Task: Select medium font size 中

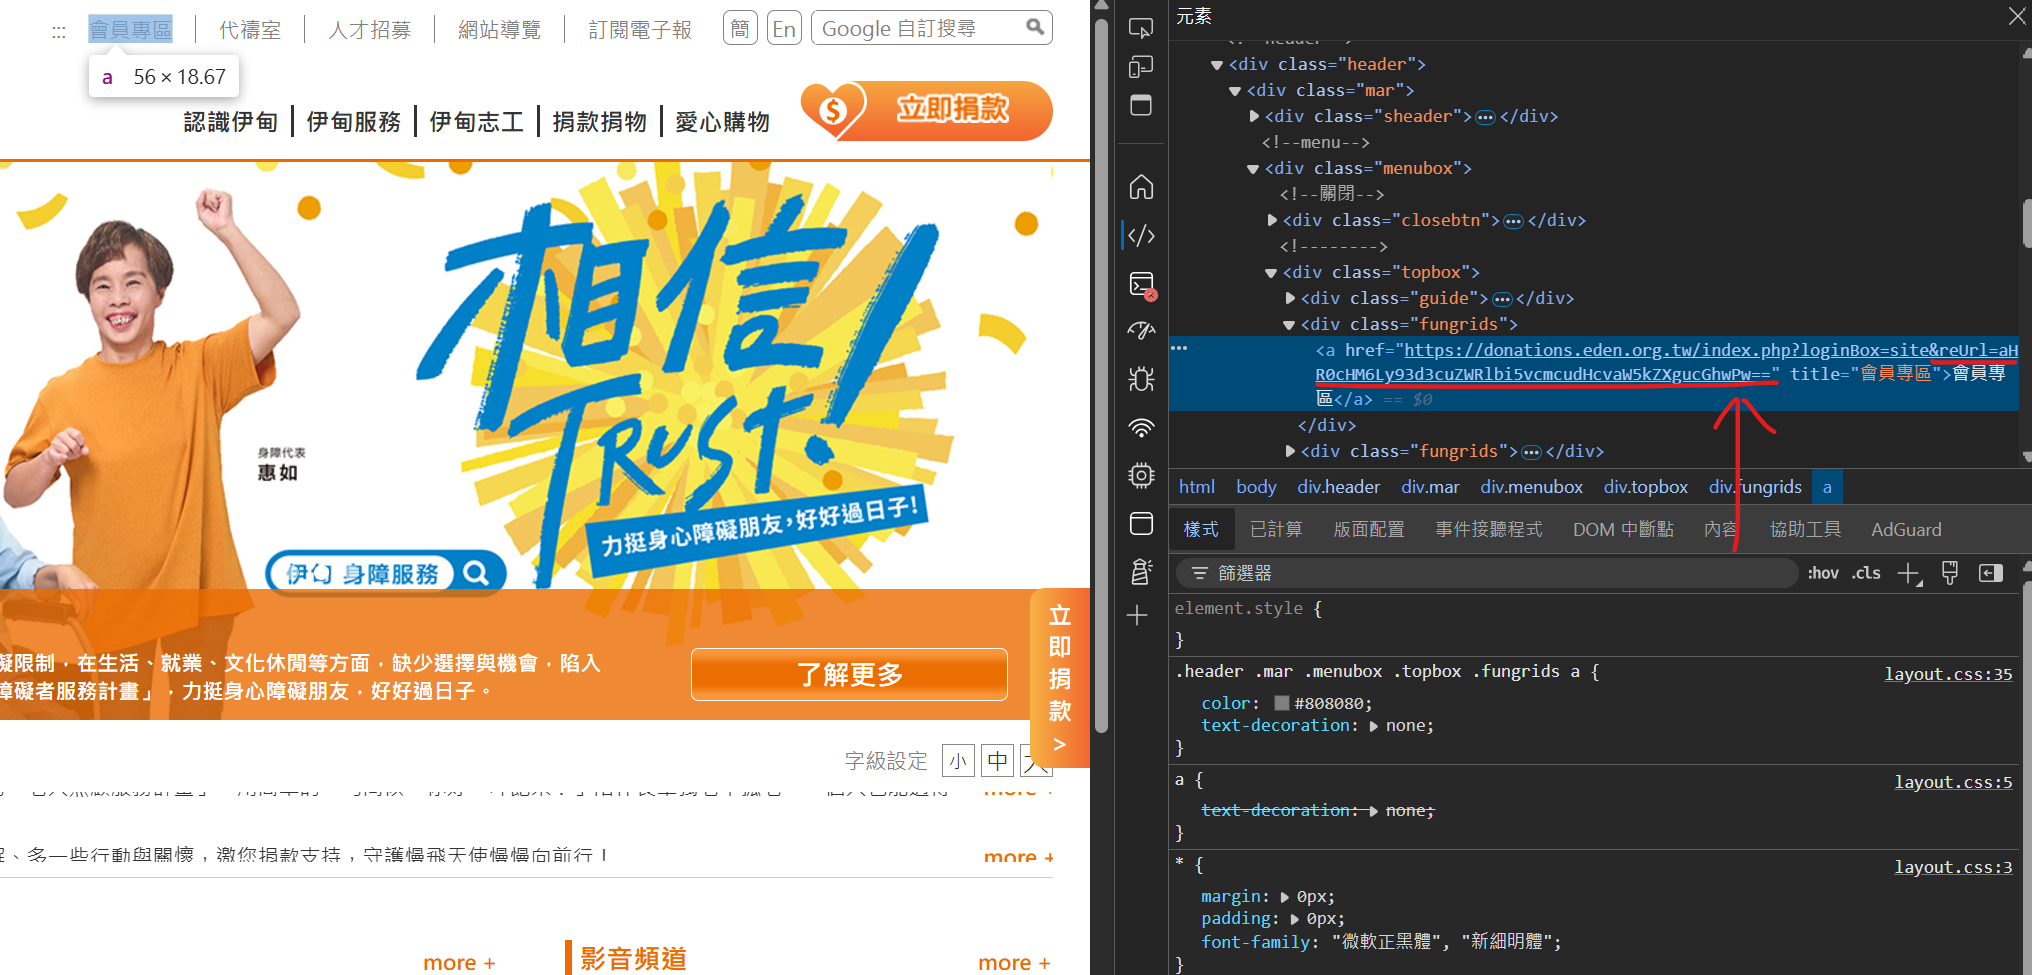Action: click(x=998, y=761)
